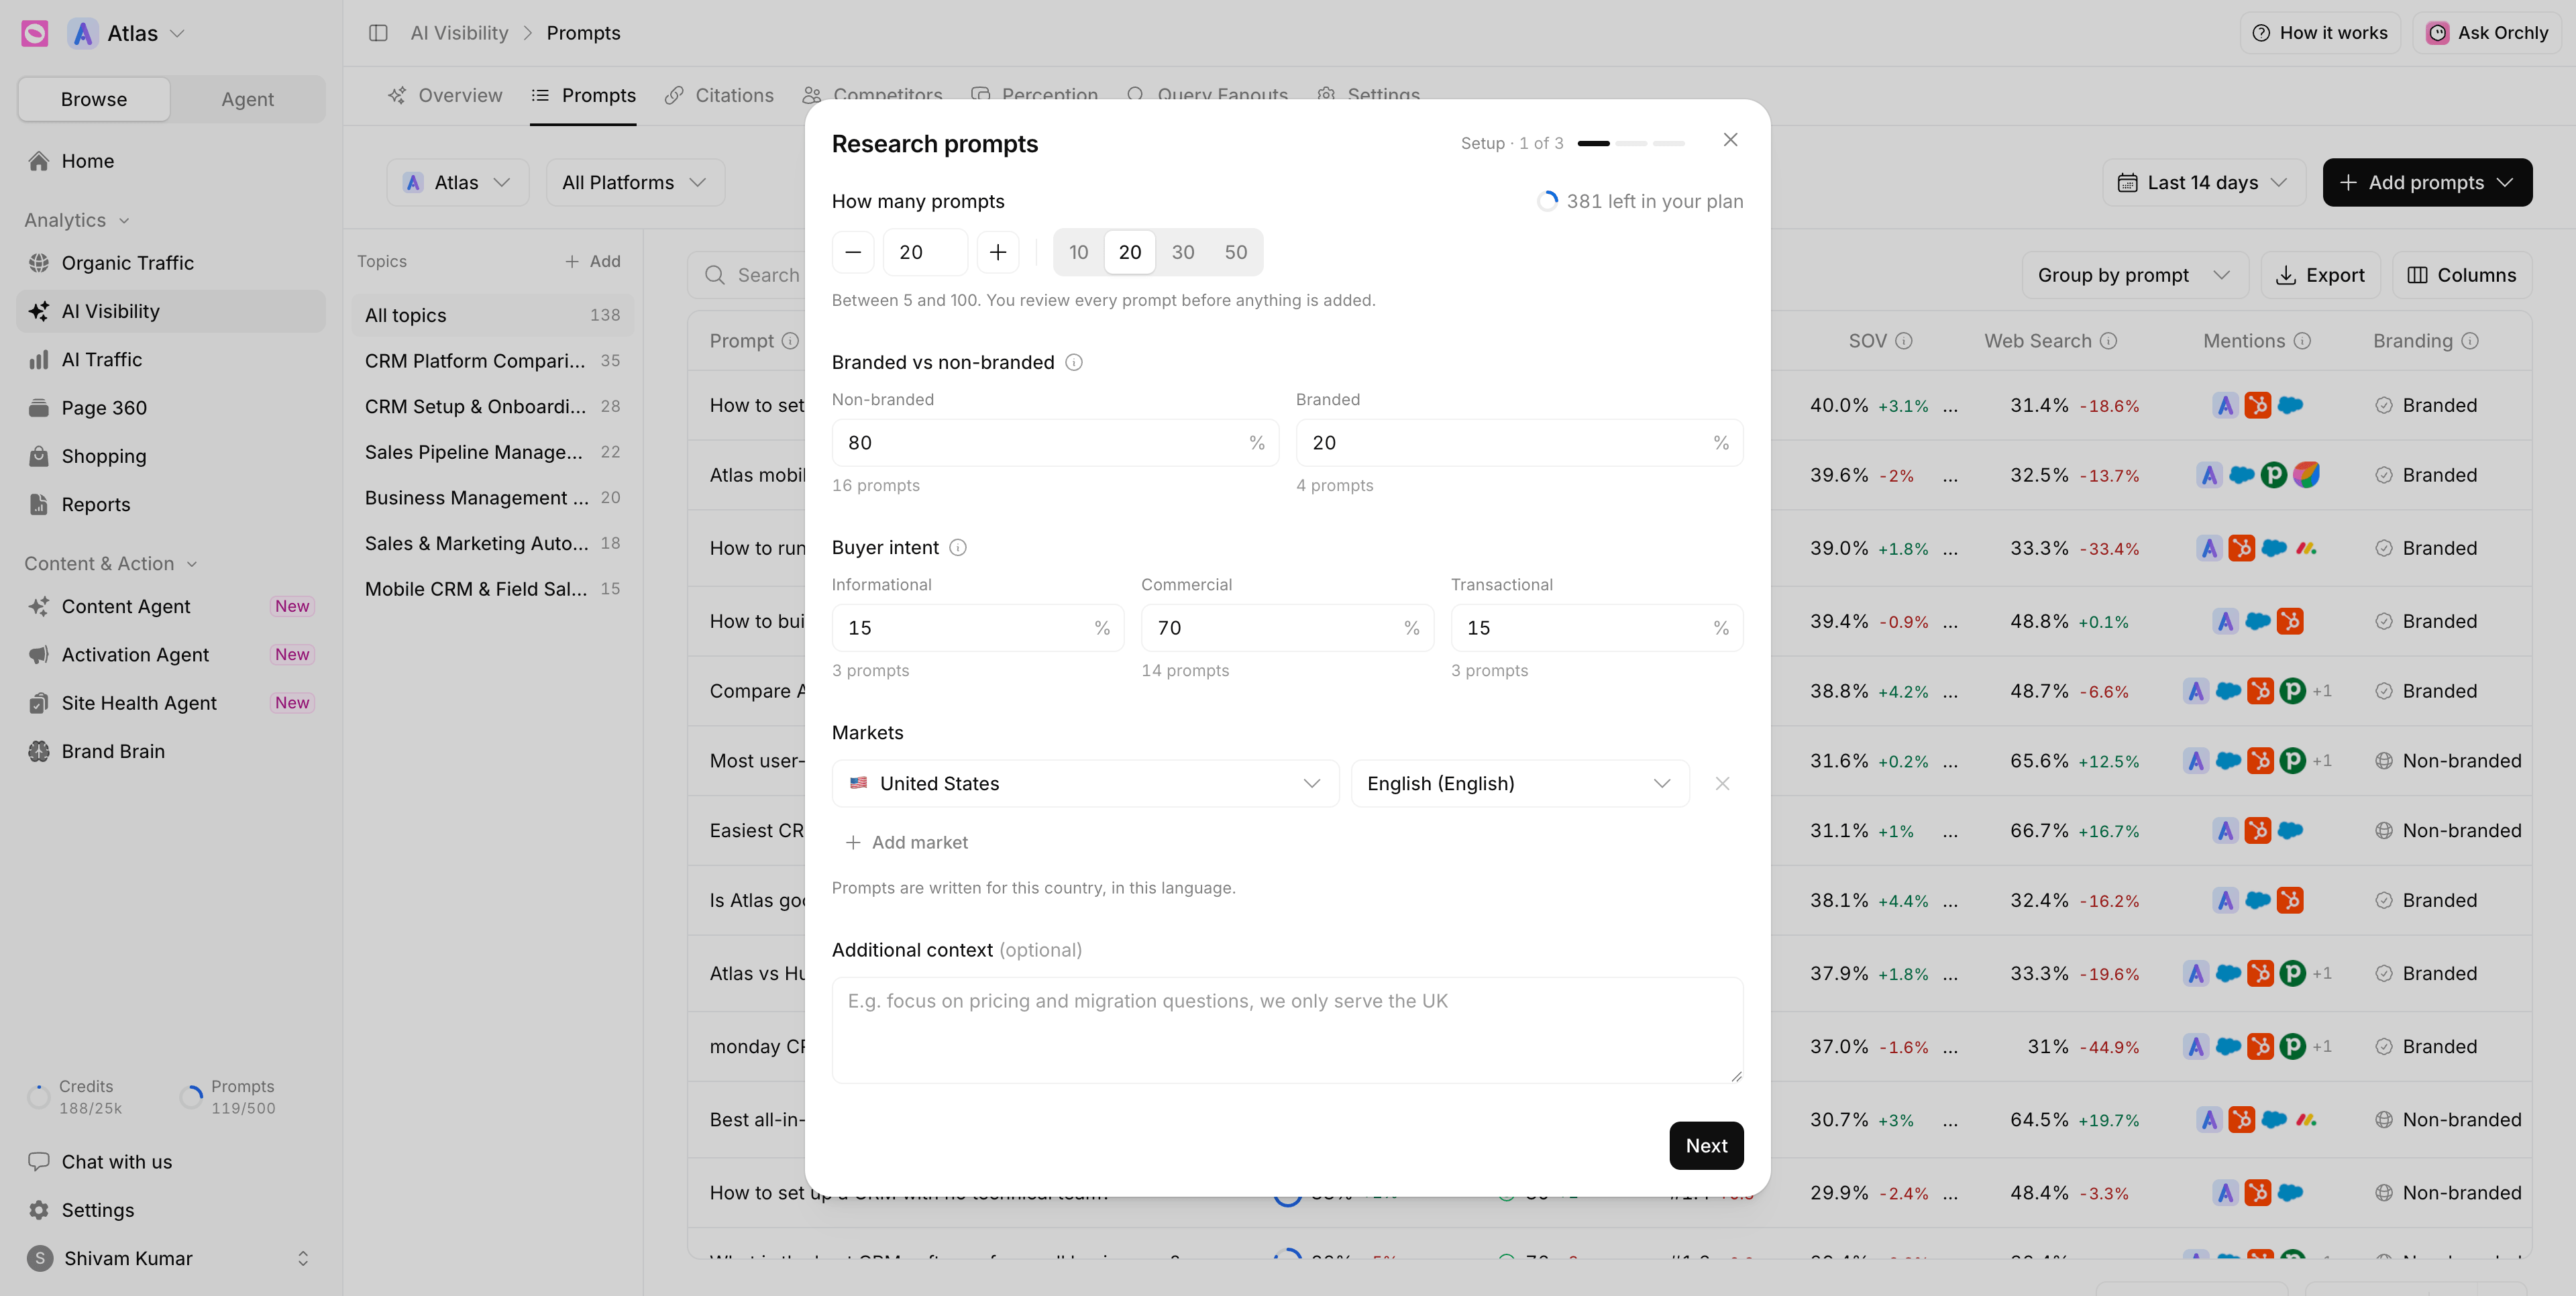2576x1296 pixels.
Task: Click info icon beside Buyer intent
Action: click(958, 548)
